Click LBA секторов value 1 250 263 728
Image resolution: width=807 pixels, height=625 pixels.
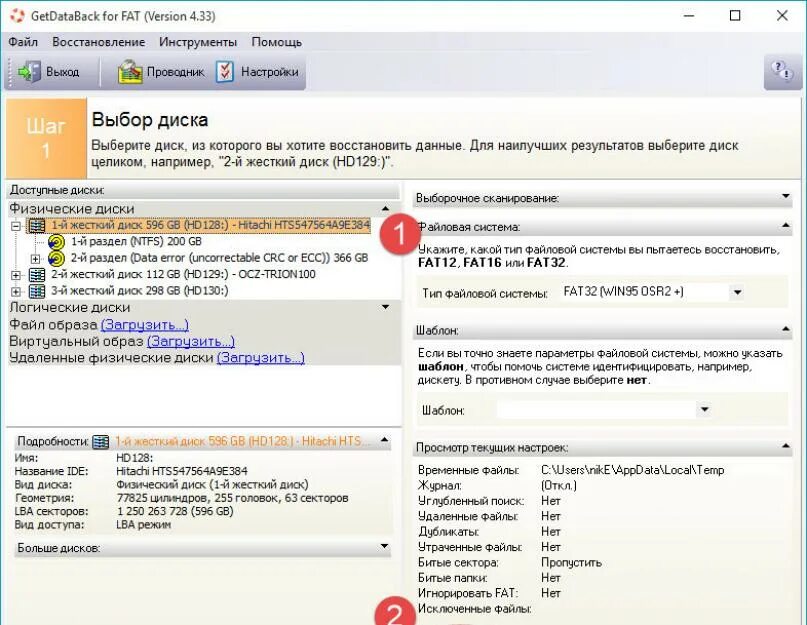click(x=174, y=511)
